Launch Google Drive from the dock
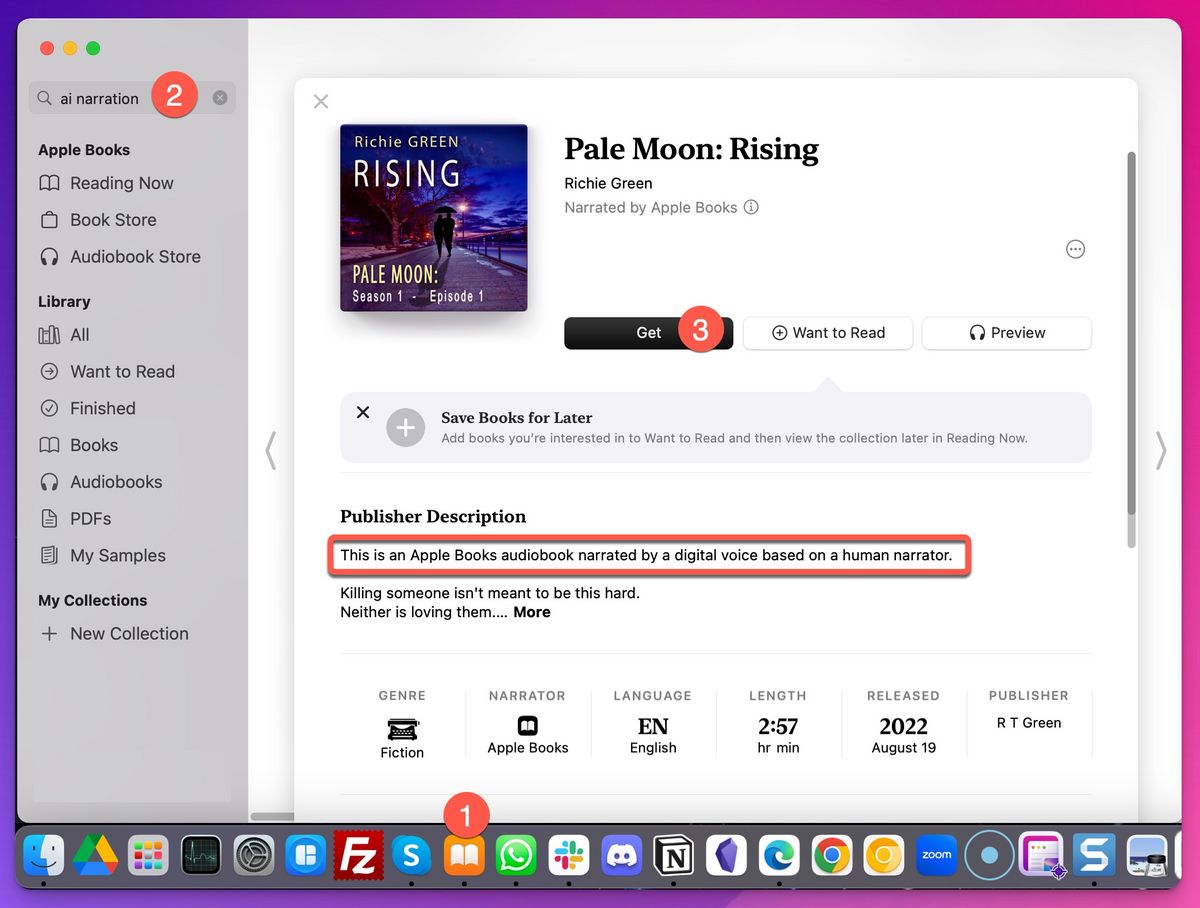 pyautogui.click(x=96, y=855)
